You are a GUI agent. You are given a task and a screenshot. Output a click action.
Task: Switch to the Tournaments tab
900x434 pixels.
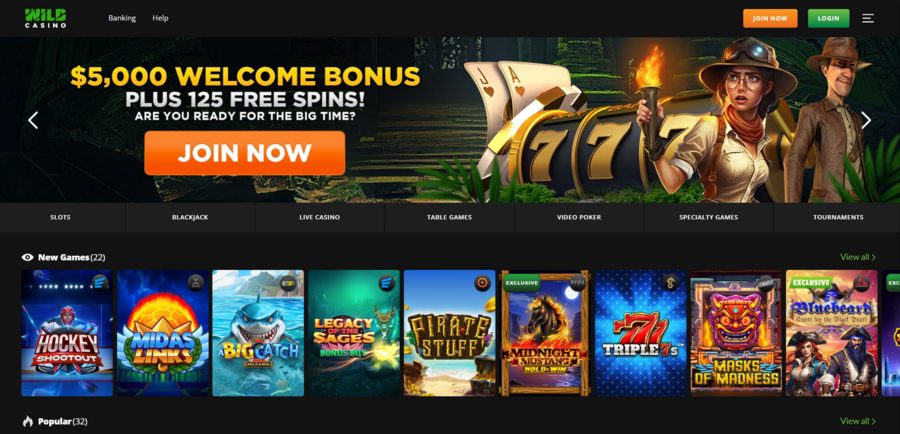[x=838, y=218]
